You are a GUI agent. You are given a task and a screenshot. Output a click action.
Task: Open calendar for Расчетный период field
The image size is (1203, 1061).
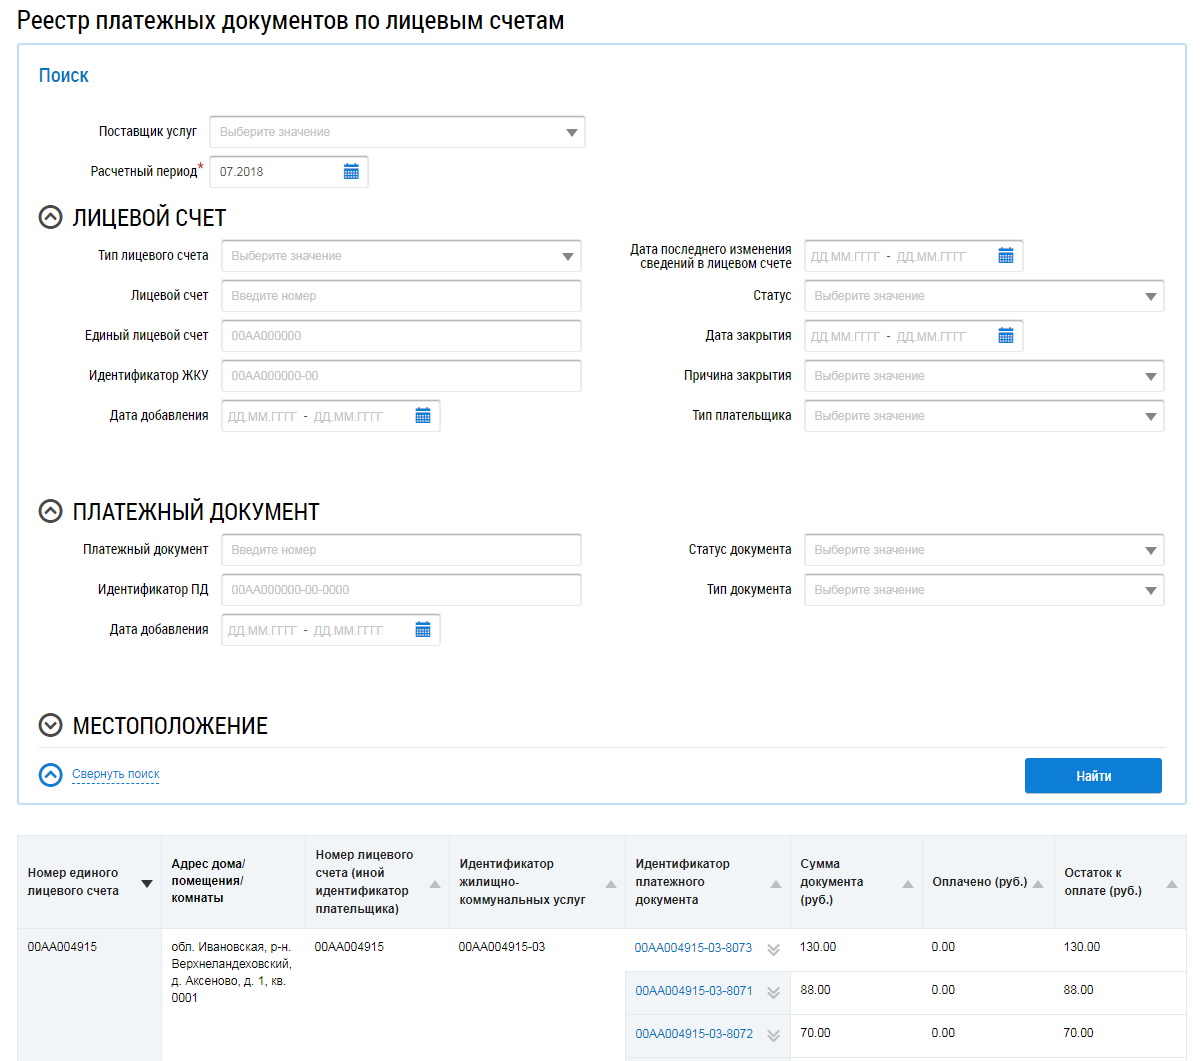351,172
